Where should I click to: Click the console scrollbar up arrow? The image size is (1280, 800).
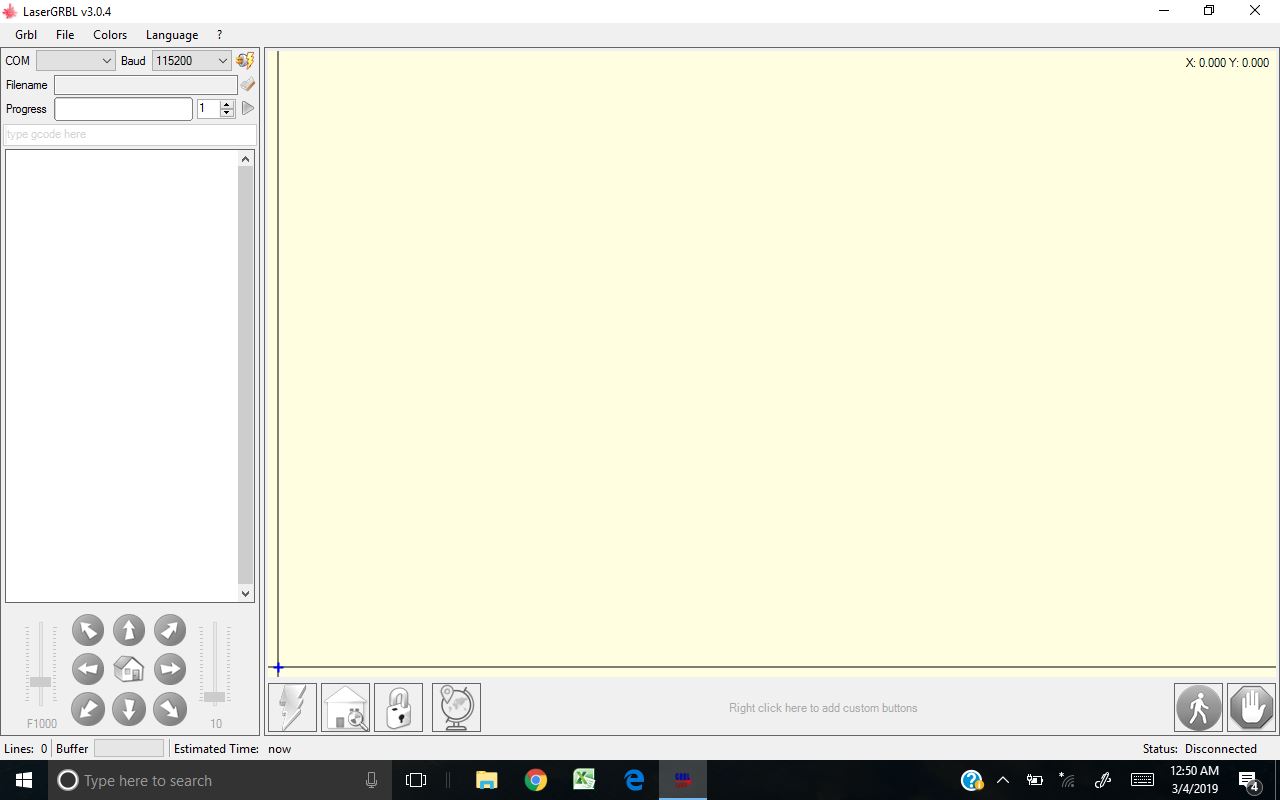click(x=246, y=158)
